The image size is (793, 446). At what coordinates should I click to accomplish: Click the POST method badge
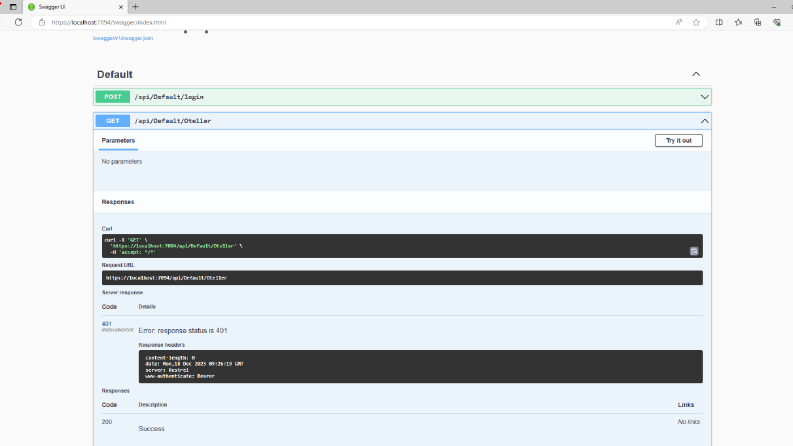[113, 97]
